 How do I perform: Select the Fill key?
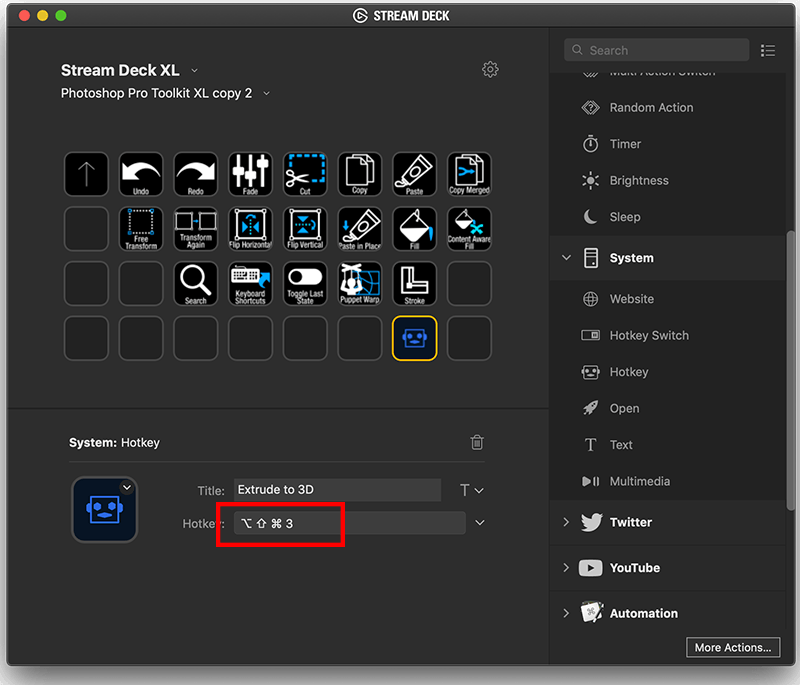[414, 229]
